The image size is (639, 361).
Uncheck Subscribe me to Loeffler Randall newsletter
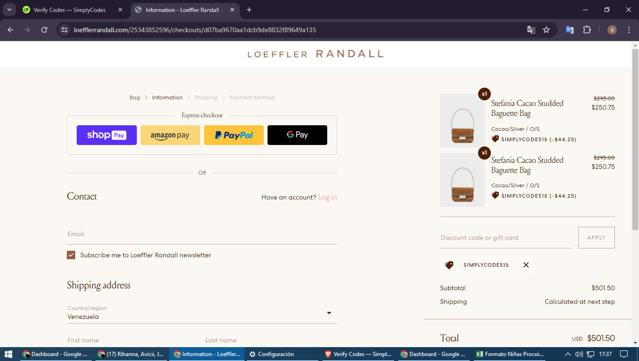point(71,255)
